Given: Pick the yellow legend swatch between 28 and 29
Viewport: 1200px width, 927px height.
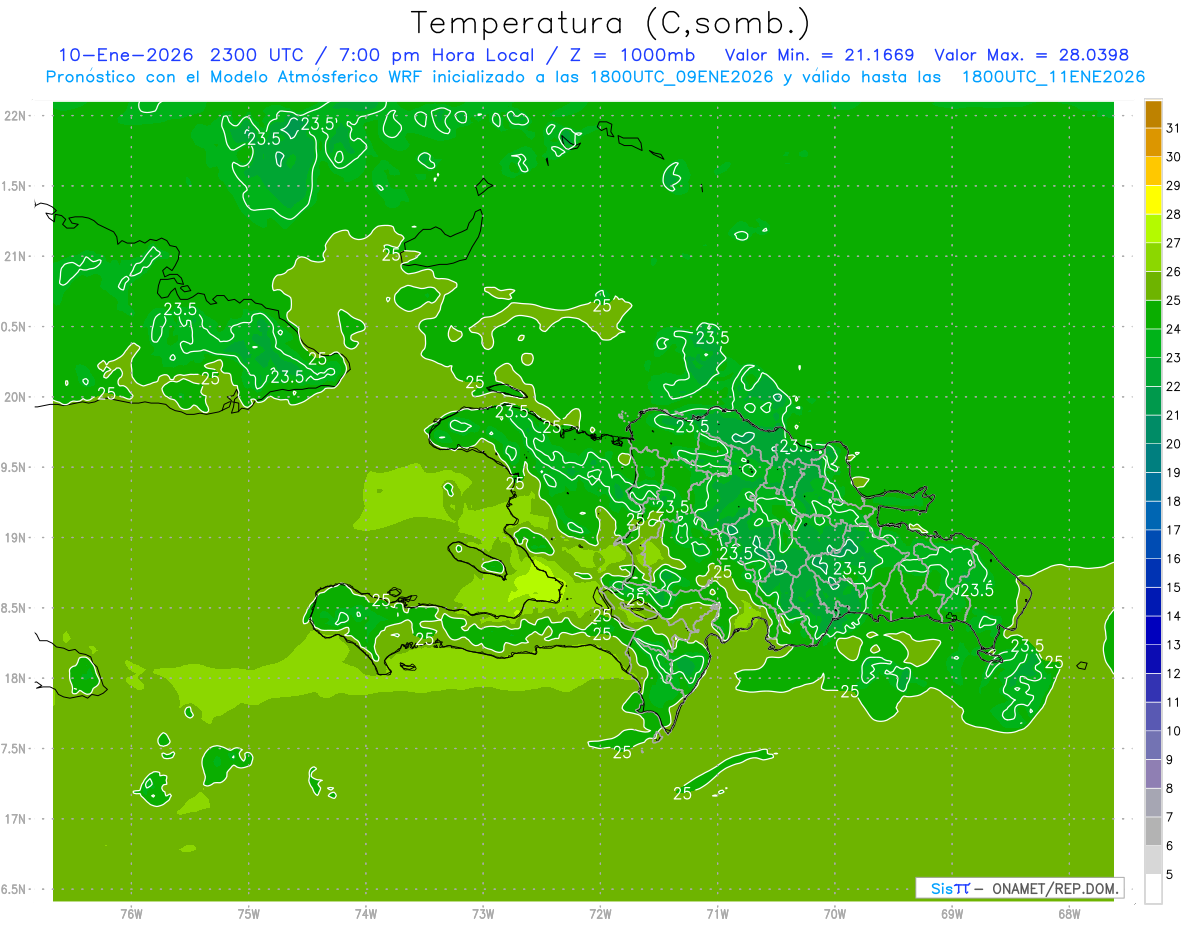Looking at the screenshot, I should [x=1153, y=199].
